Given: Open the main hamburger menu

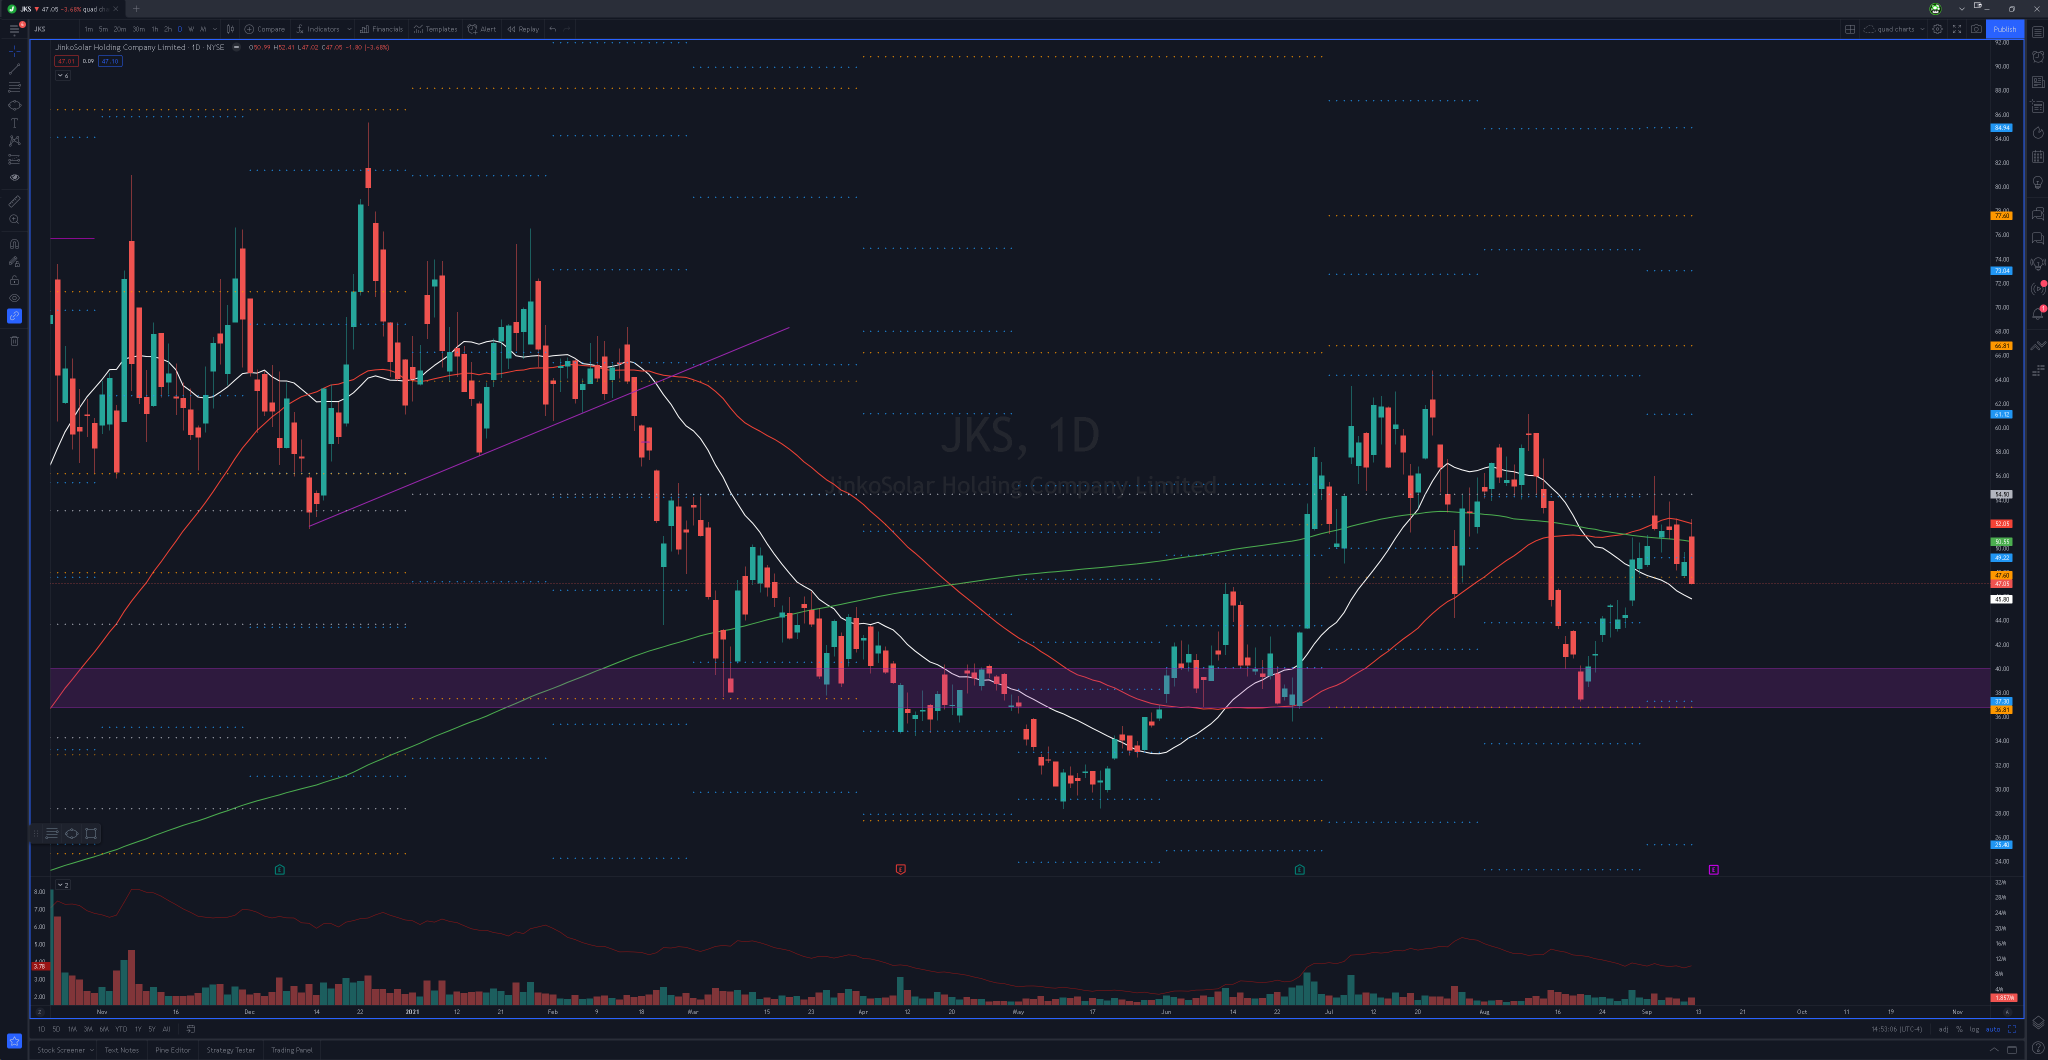Looking at the screenshot, I should 14,29.
